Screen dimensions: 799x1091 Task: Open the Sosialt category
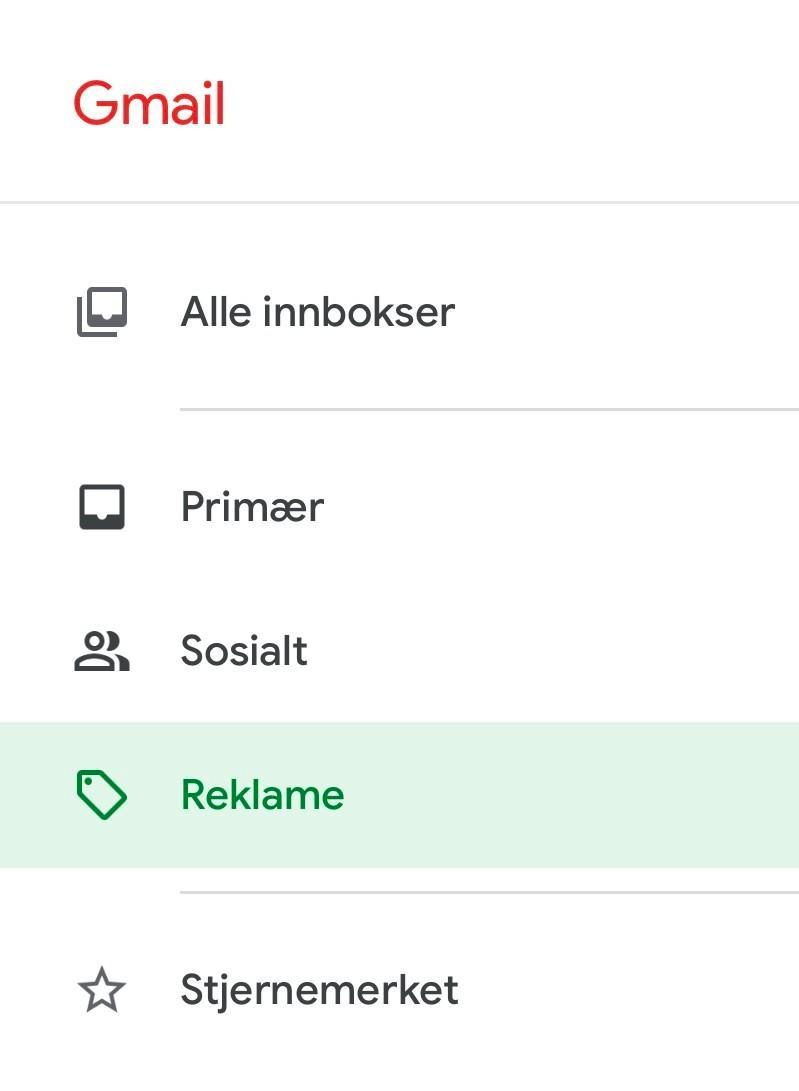click(x=244, y=651)
